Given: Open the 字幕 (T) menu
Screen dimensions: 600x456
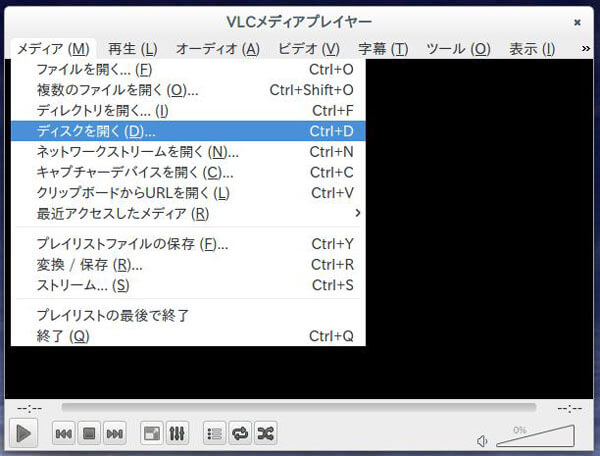Looking at the screenshot, I should 383,49.
